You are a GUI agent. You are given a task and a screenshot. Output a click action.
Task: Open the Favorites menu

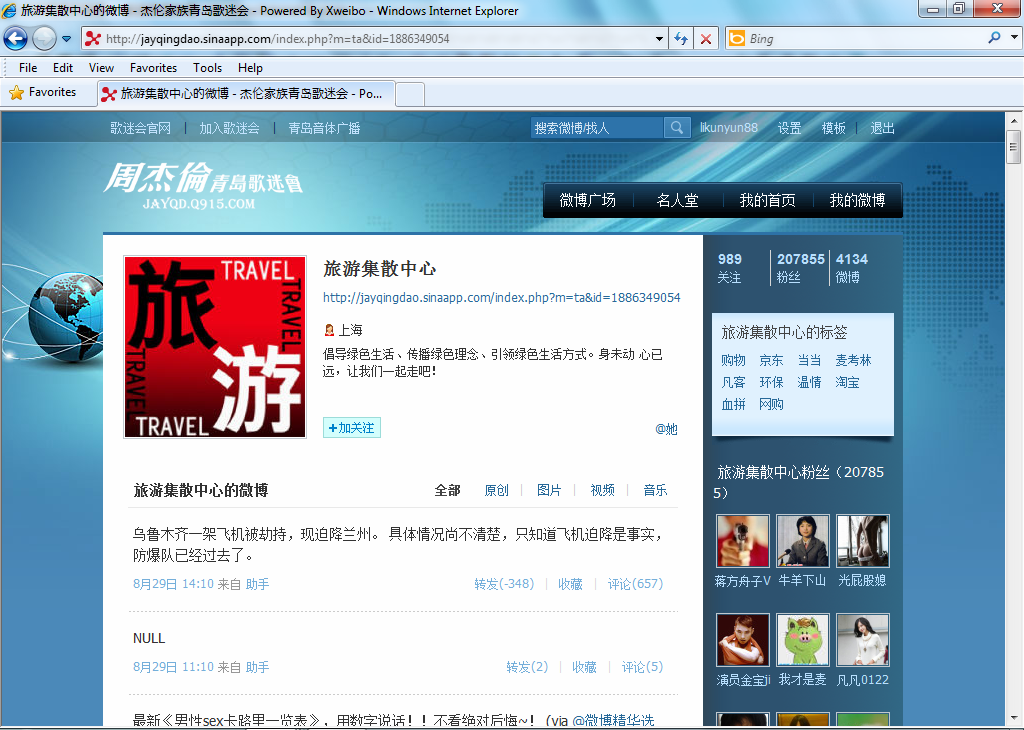tap(153, 67)
